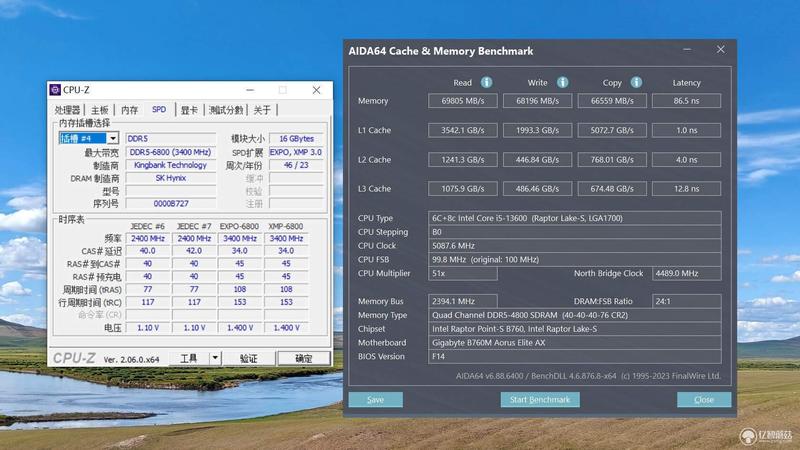Click L2 Cache Copy value 768.01 GB/s

pyautogui.click(x=612, y=160)
